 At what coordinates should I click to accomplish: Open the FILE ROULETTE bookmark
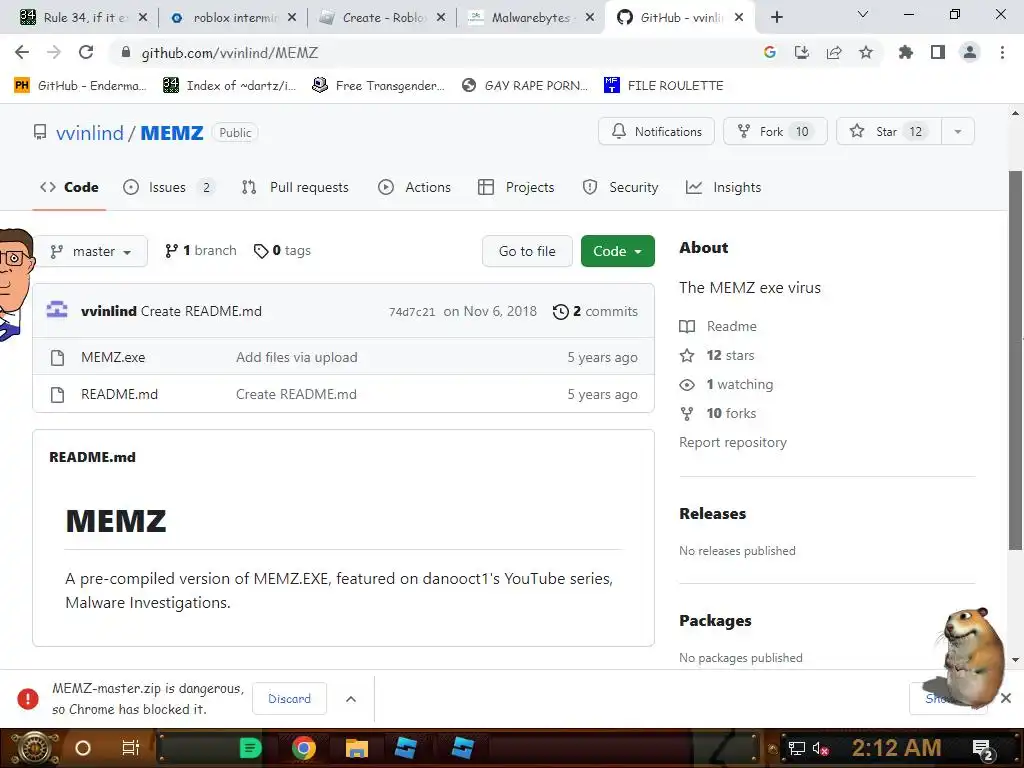point(664,86)
